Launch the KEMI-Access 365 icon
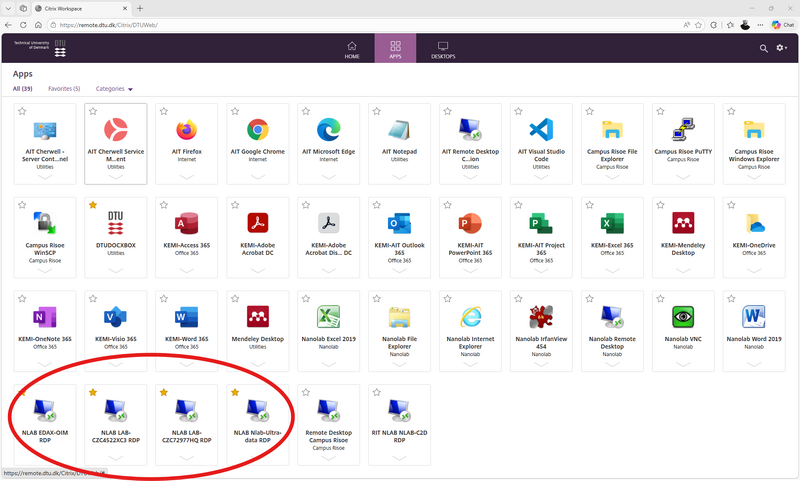 tap(187, 223)
